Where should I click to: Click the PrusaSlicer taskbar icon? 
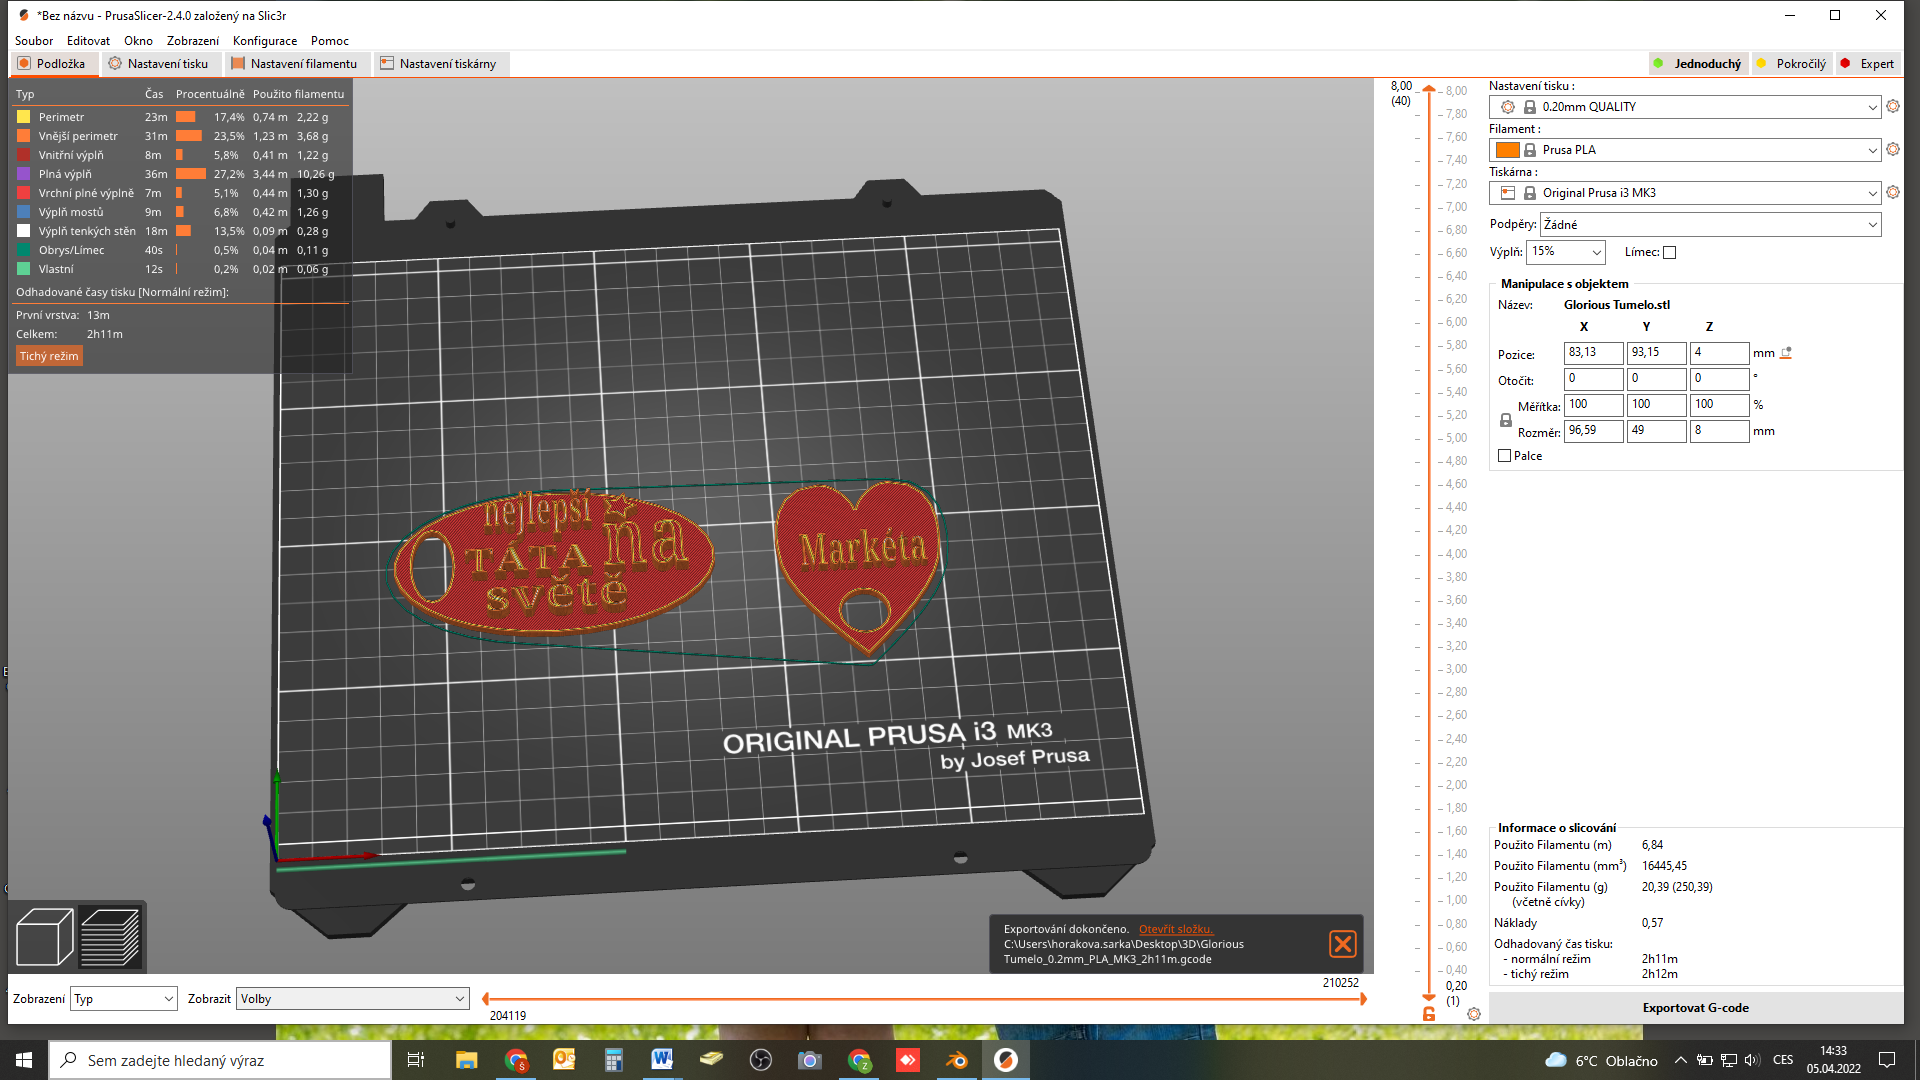point(1006,1060)
